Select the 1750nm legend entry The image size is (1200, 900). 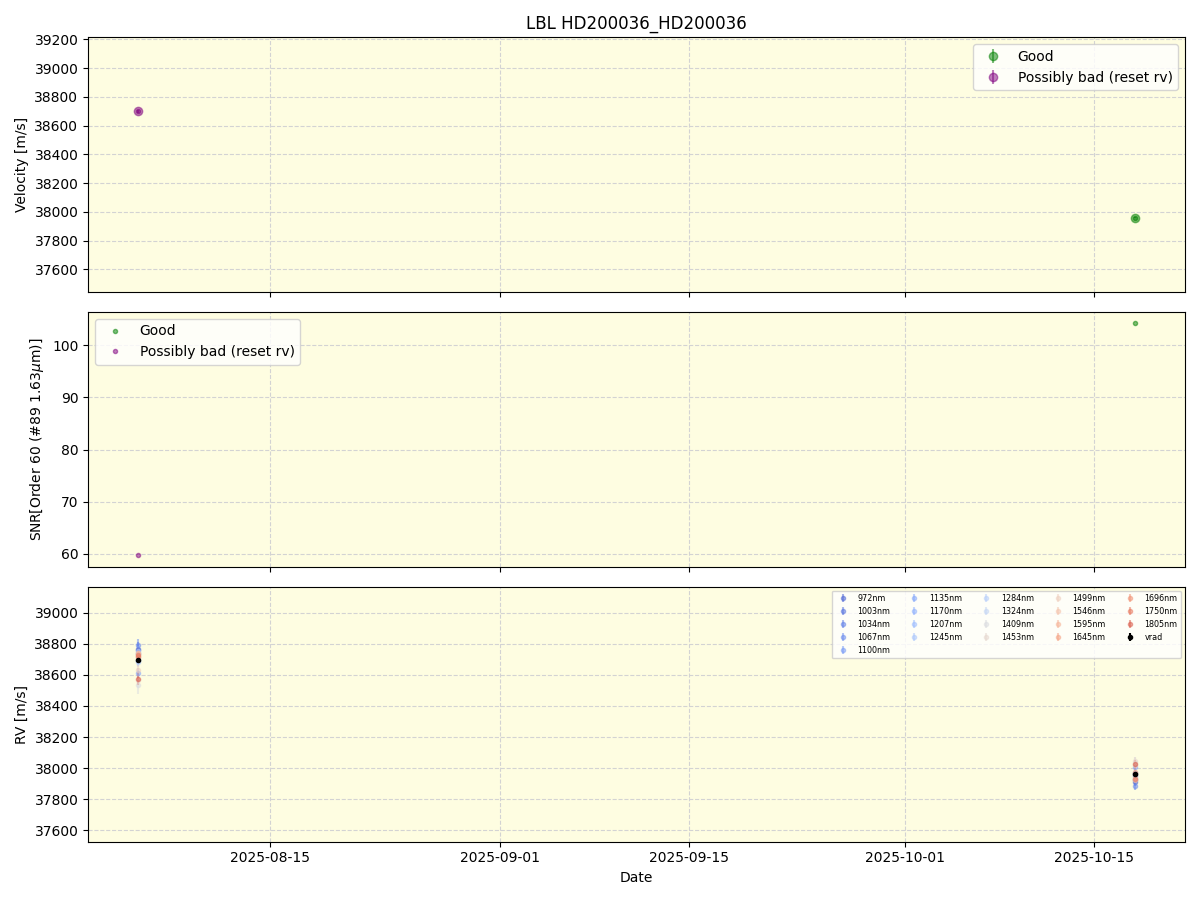(1152, 611)
